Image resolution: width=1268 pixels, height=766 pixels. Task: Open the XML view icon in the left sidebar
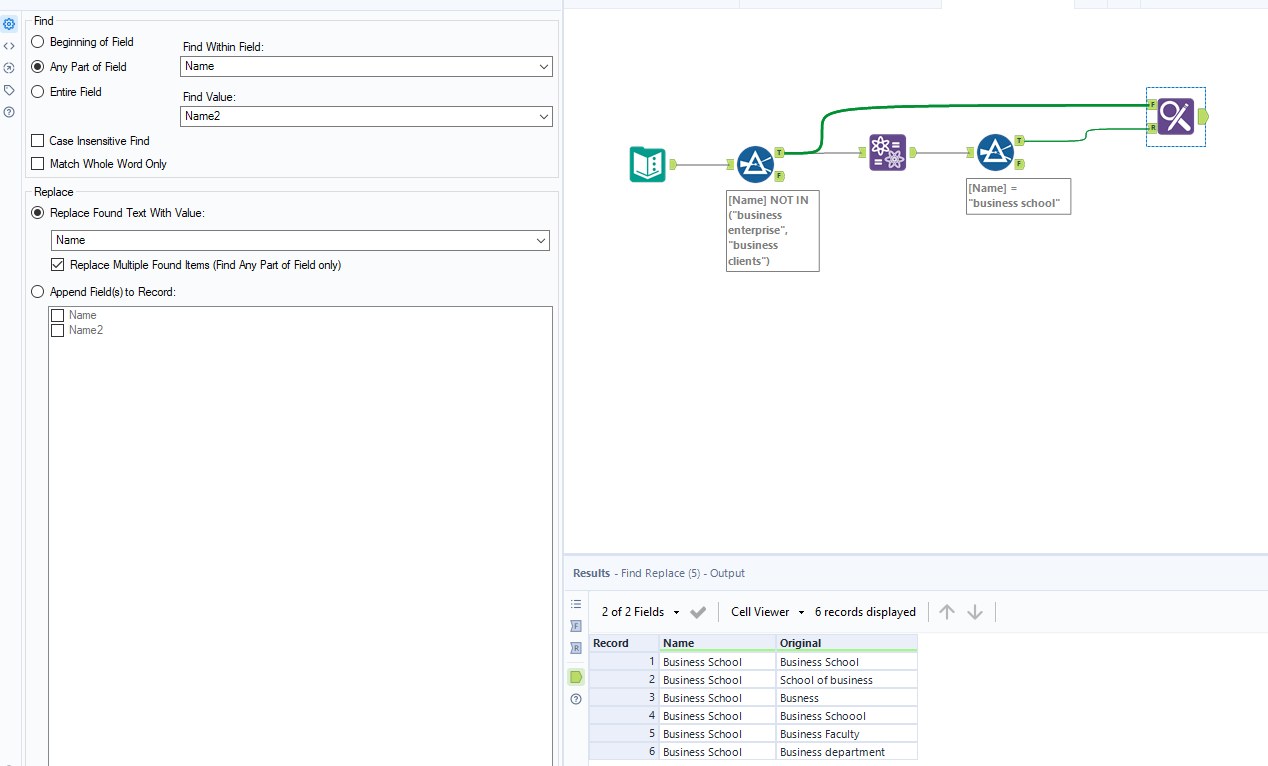click(x=9, y=45)
